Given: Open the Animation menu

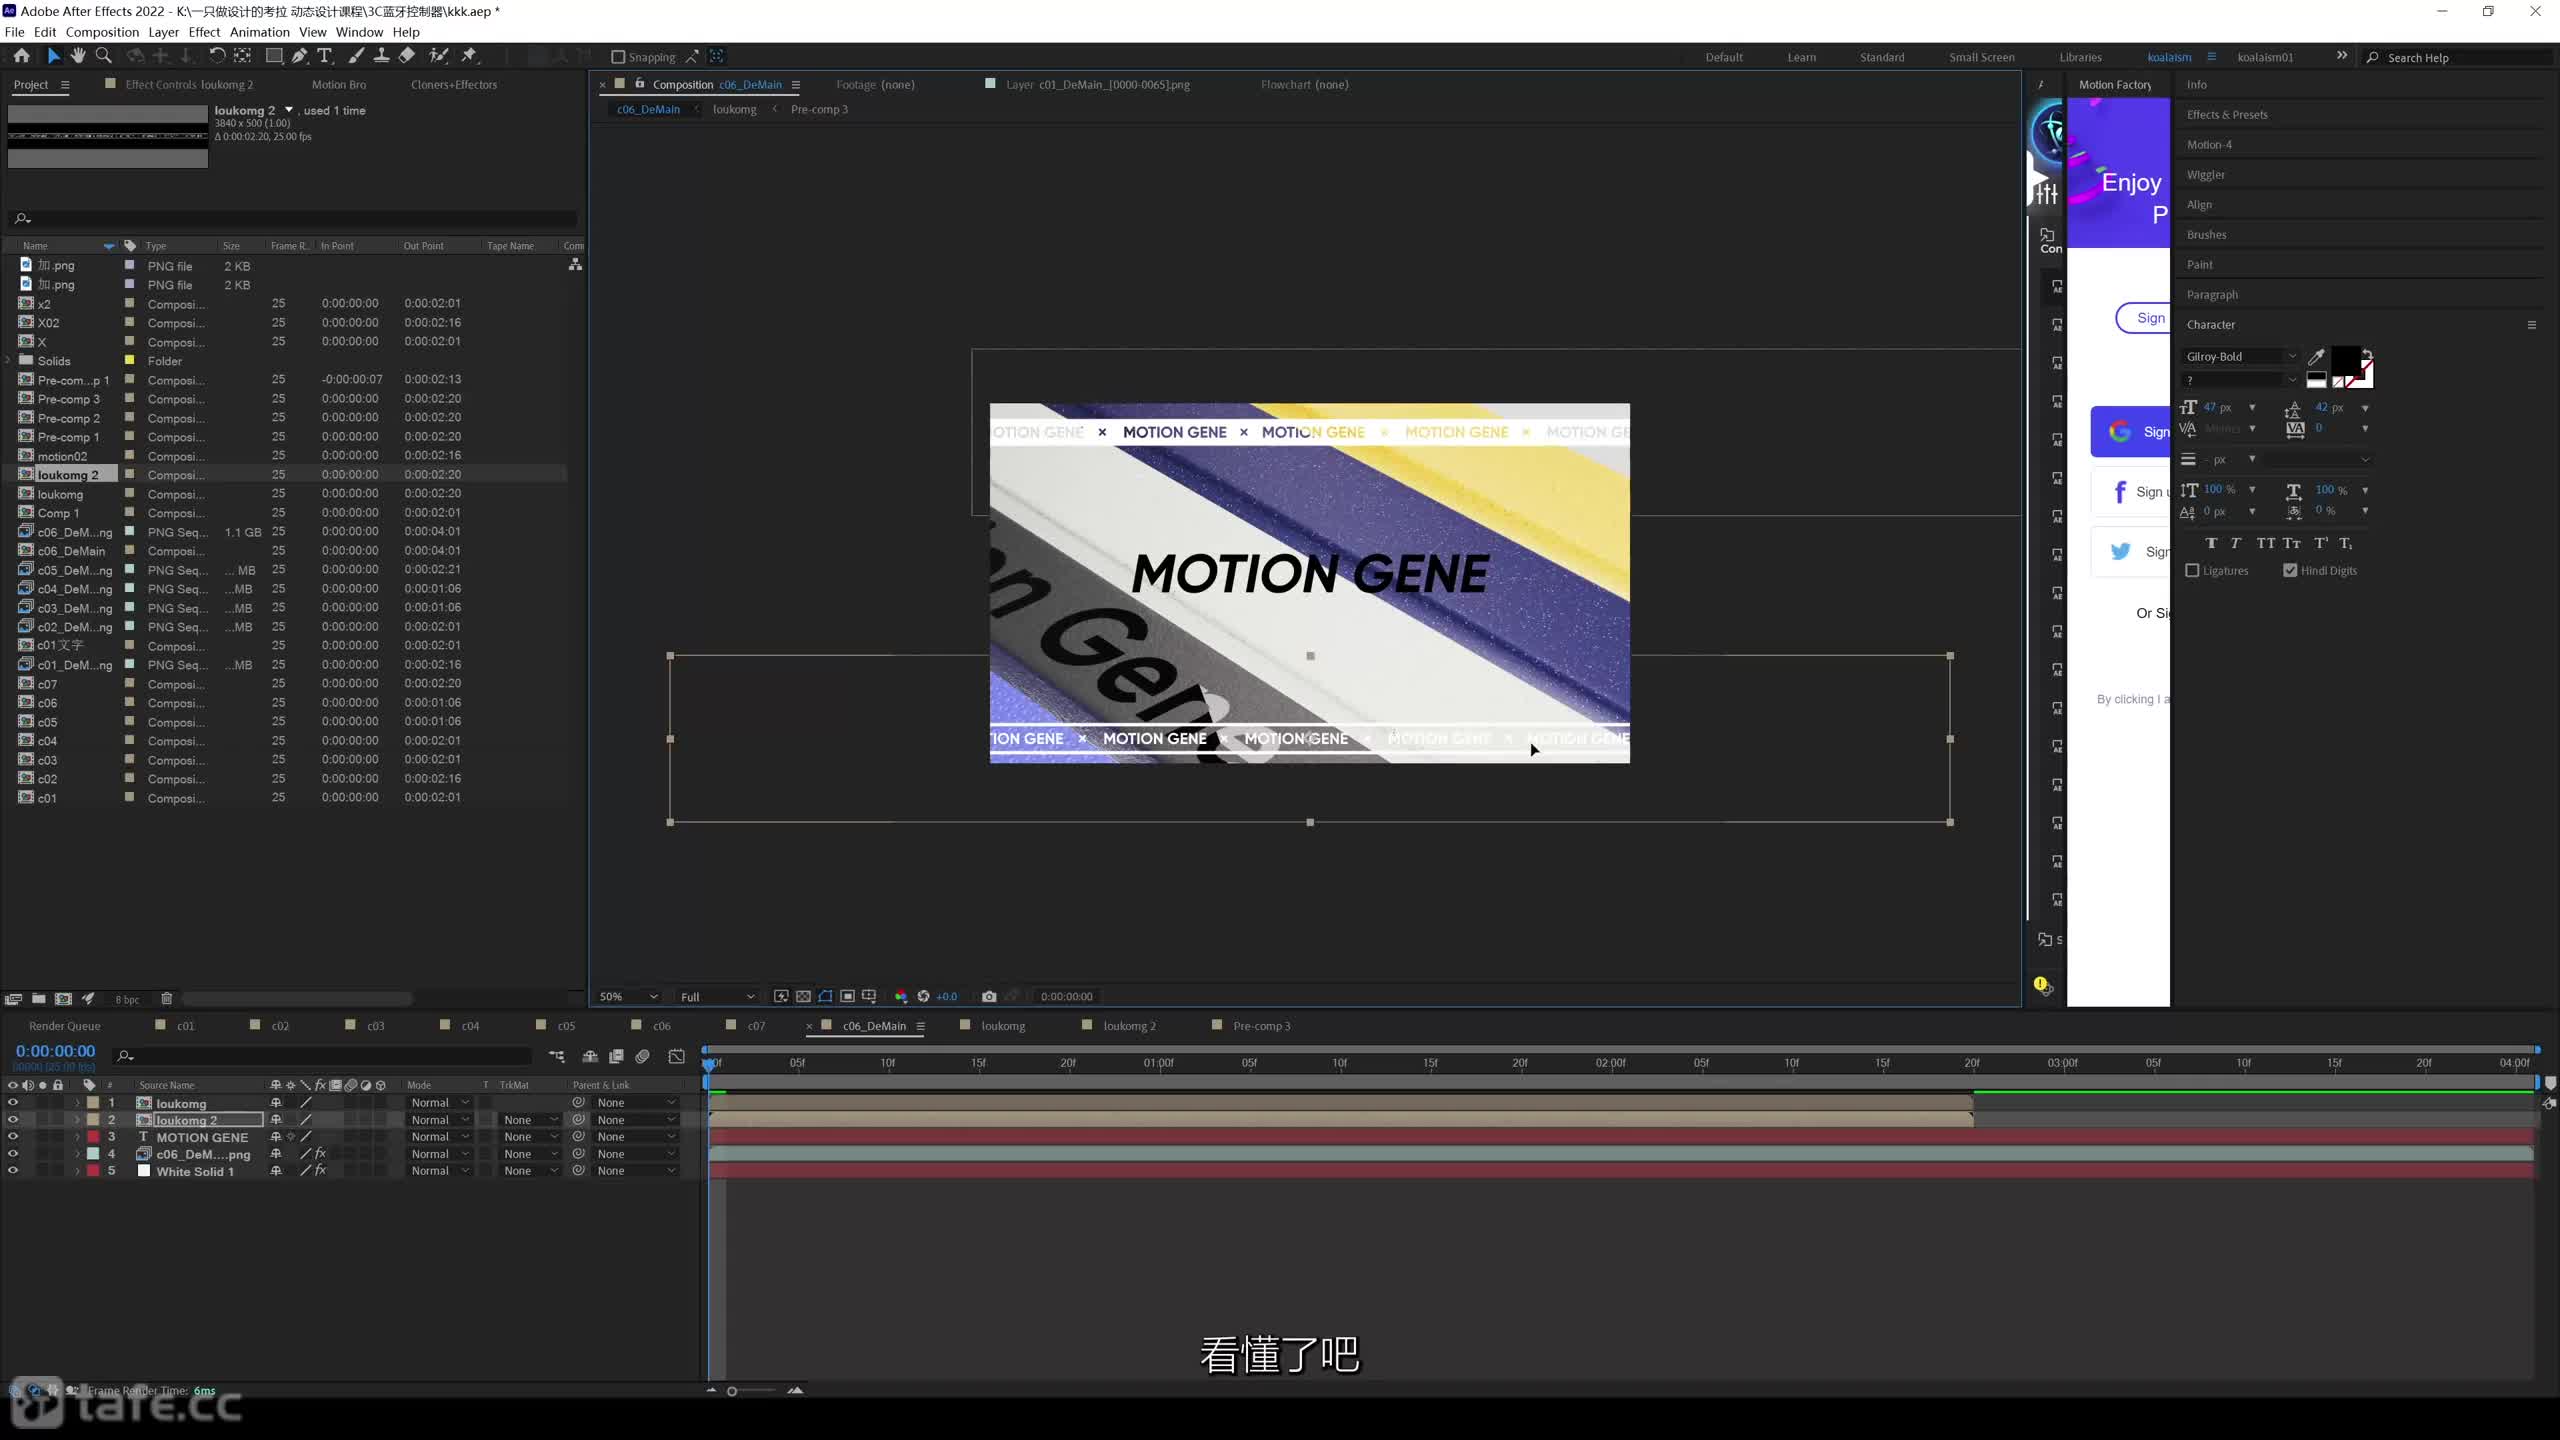Looking at the screenshot, I should click(x=259, y=32).
